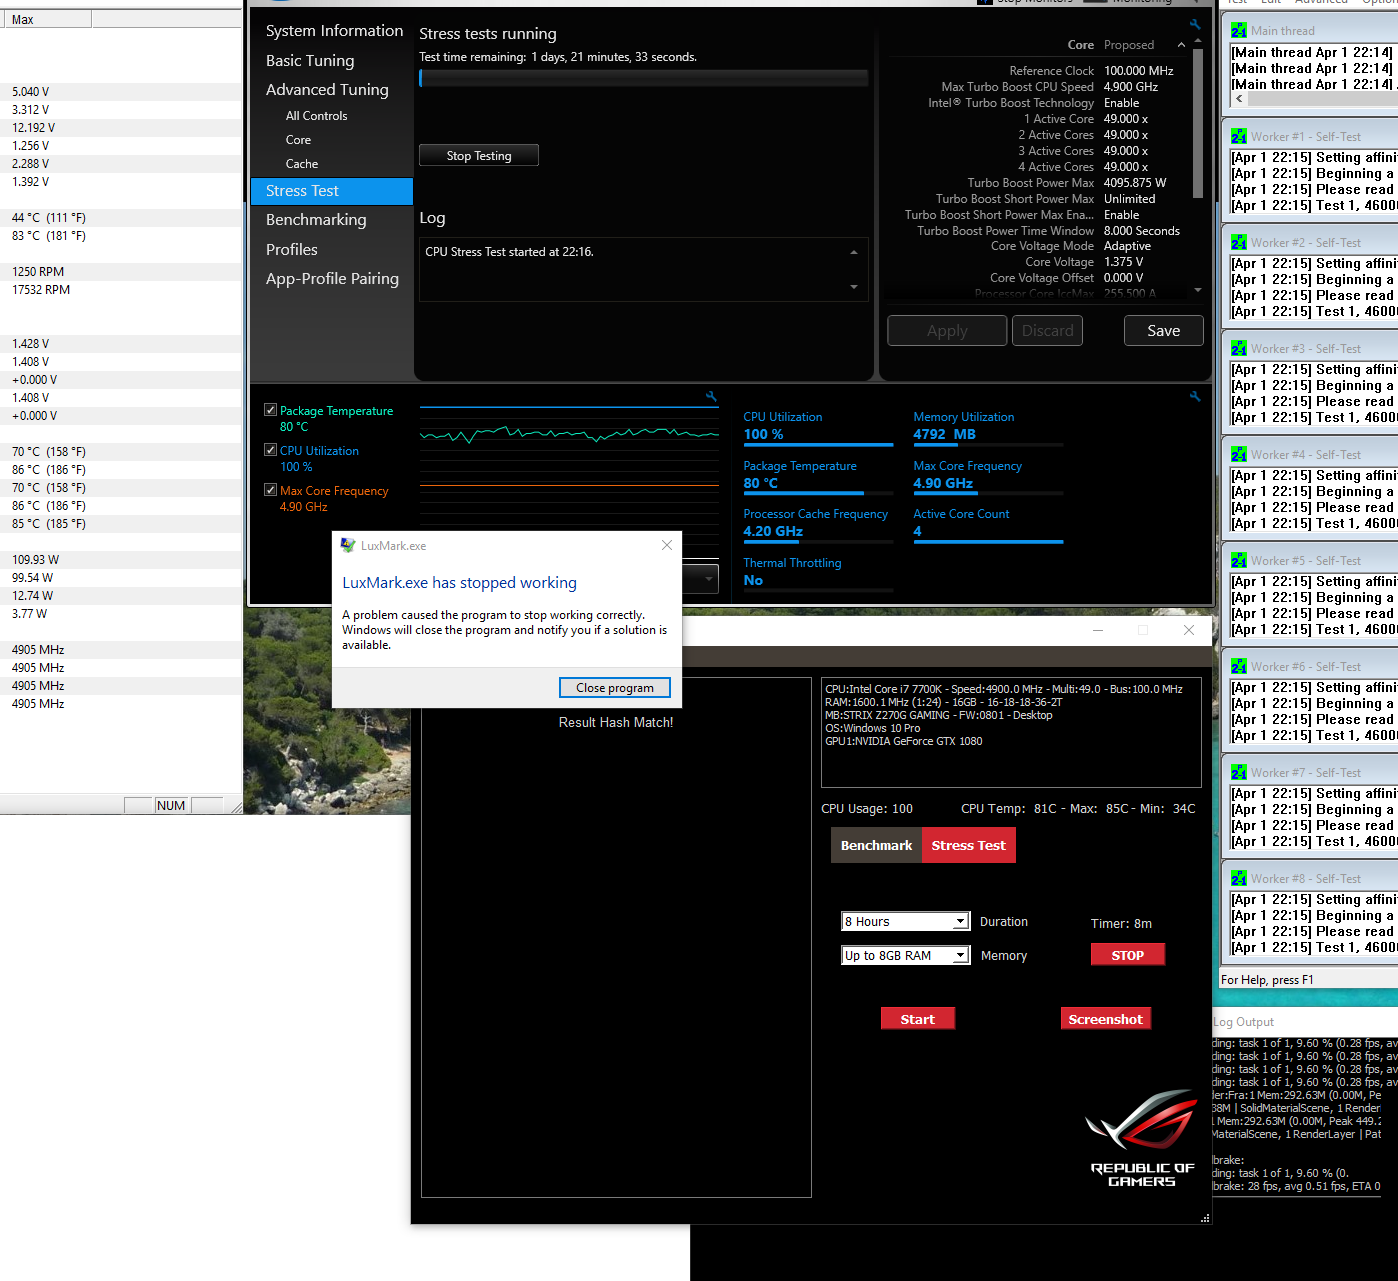Viewport: 1398px width, 1281px height.
Task: Switch to the Benchmark tab in RealBench
Action: click(x=876, y=845)
